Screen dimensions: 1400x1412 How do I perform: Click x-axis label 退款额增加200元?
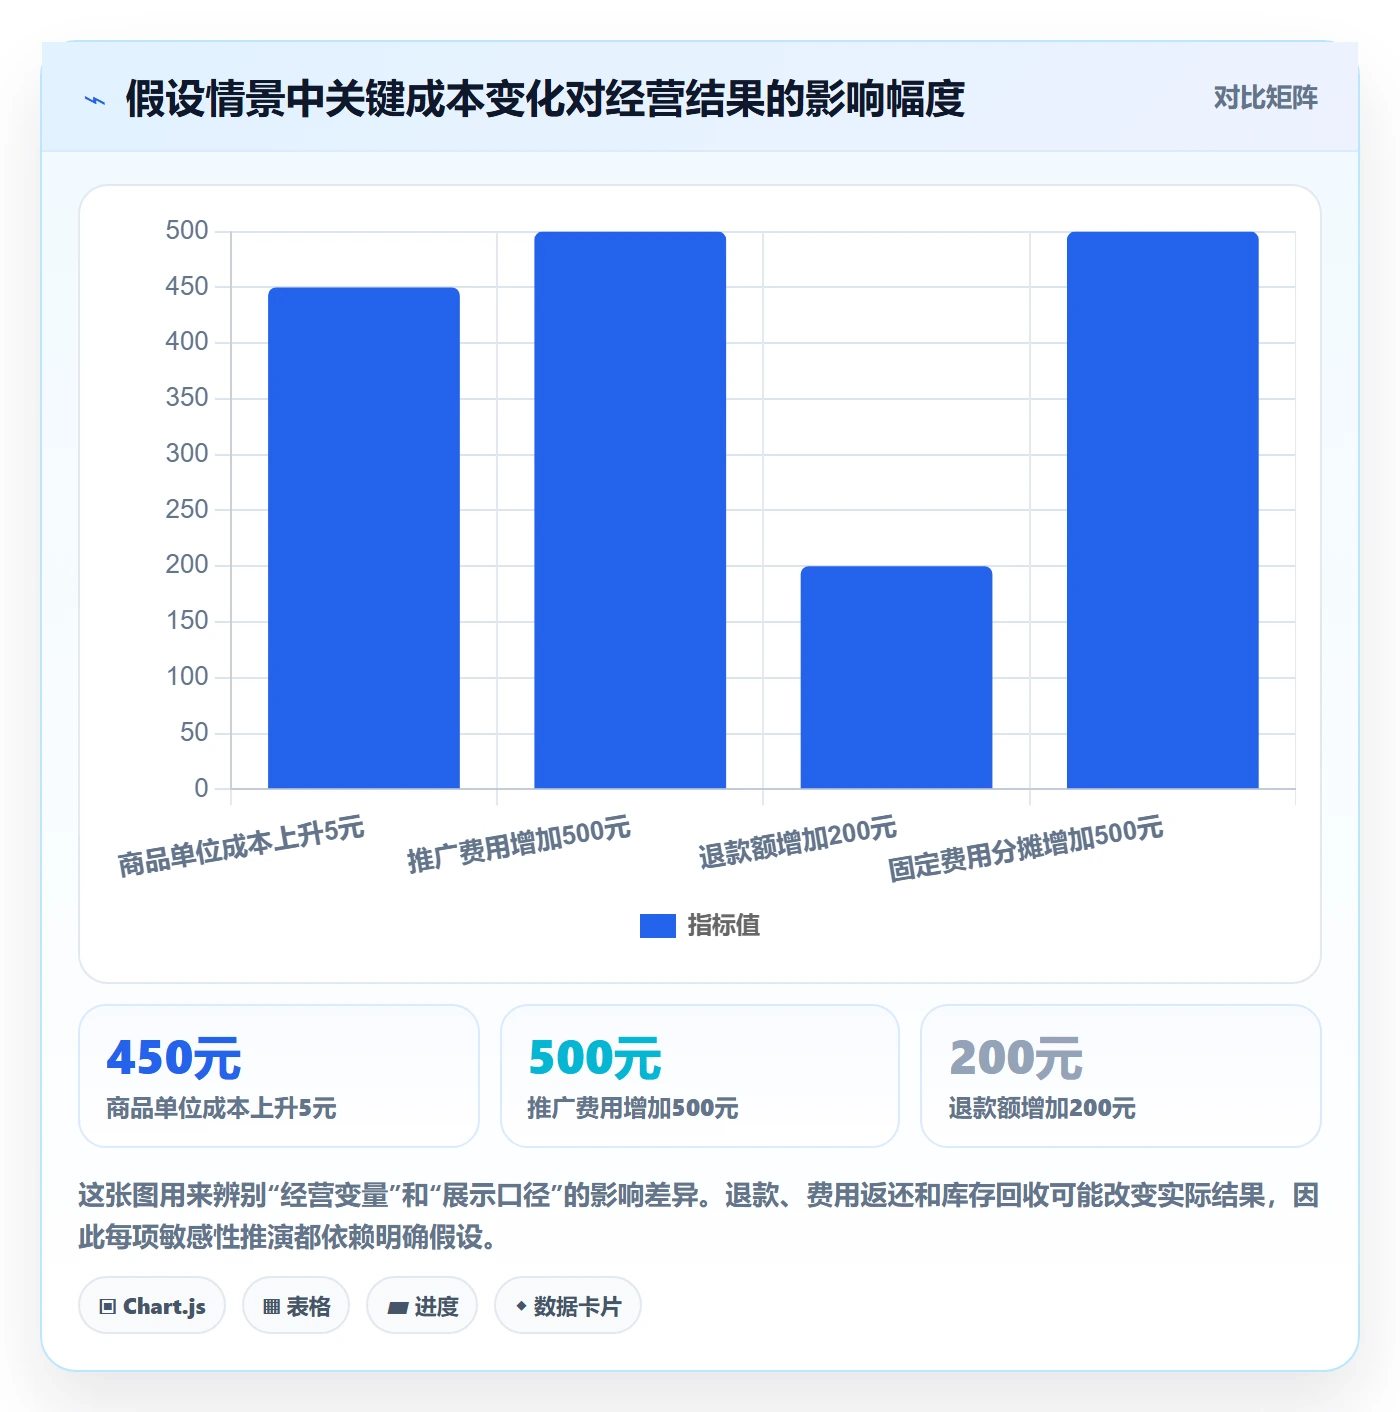(798, 842)
